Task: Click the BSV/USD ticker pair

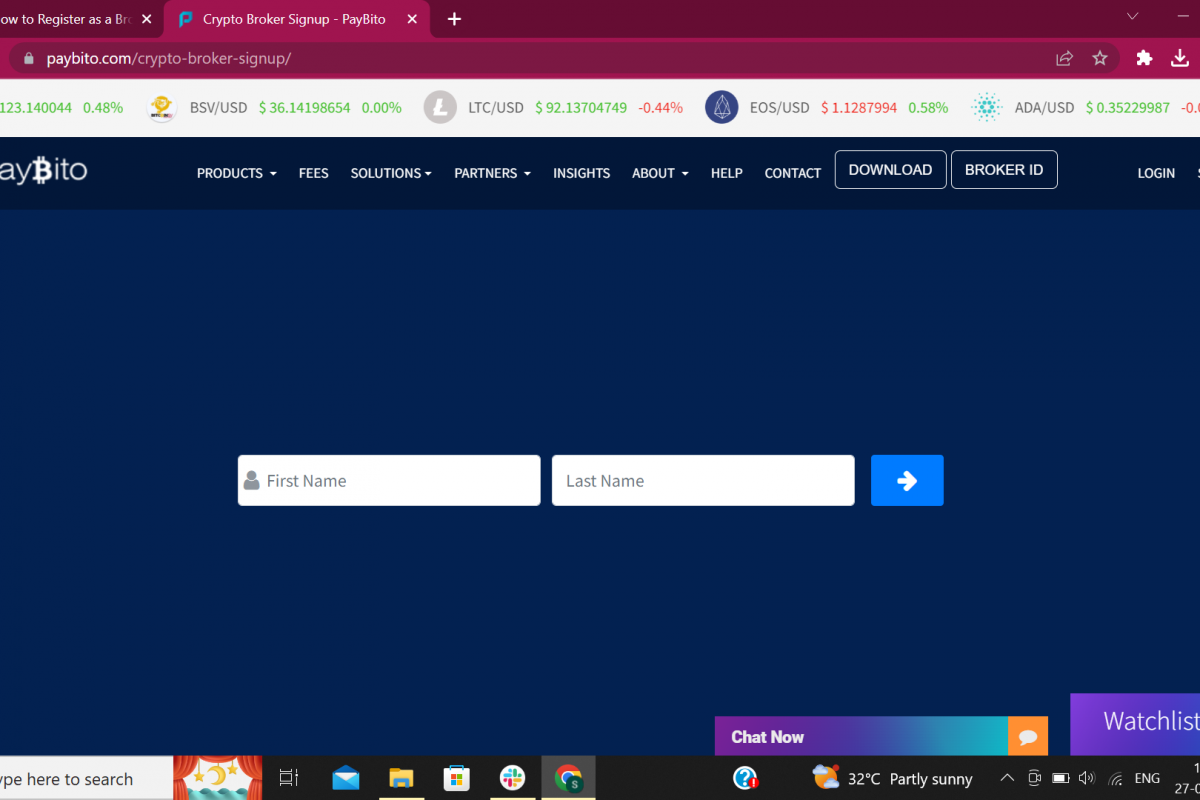Action: pyautogui.click(x=218, y=107)
